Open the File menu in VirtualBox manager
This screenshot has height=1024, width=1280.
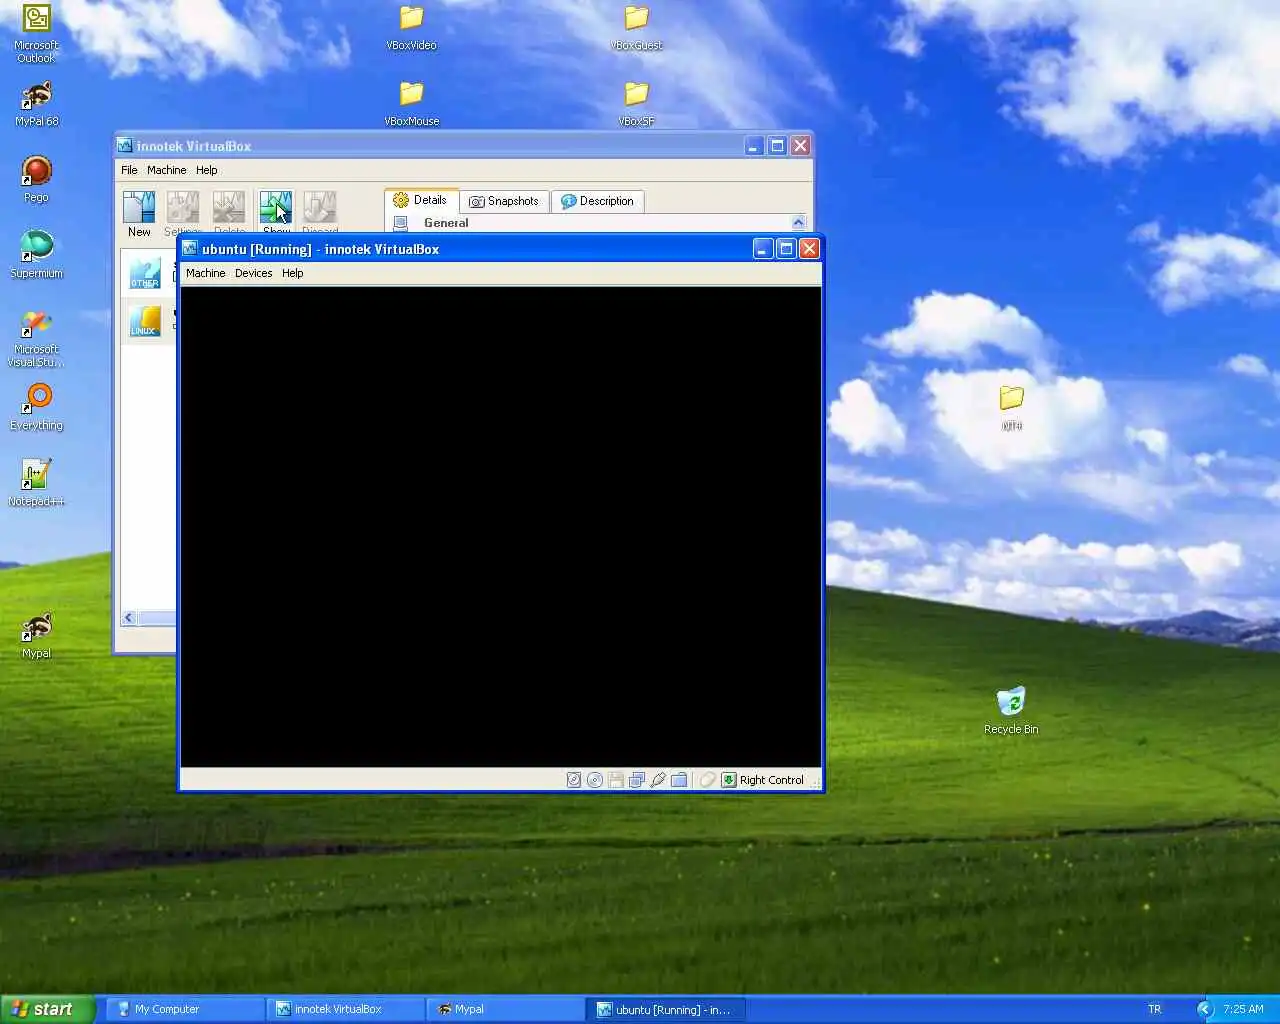click(129, 170)
